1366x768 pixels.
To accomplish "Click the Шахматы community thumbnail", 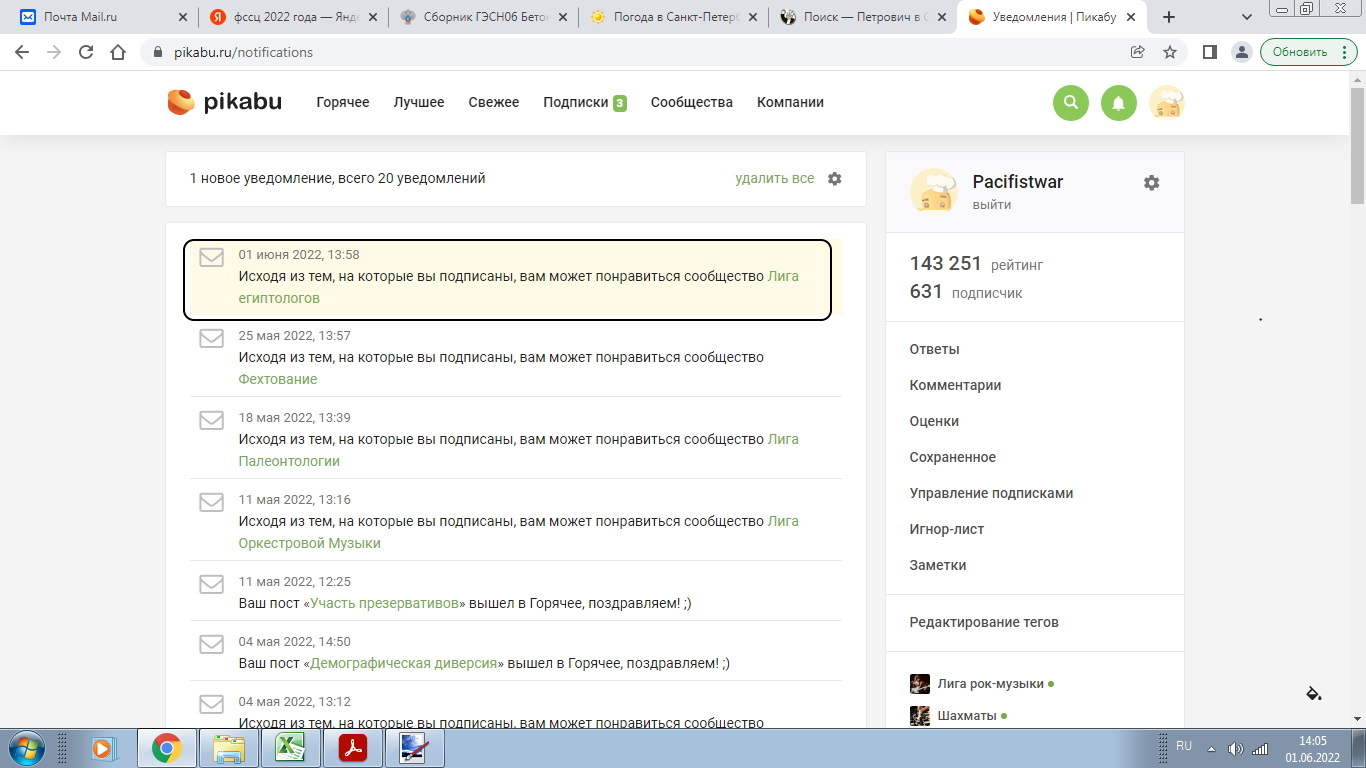I will 920,716.
